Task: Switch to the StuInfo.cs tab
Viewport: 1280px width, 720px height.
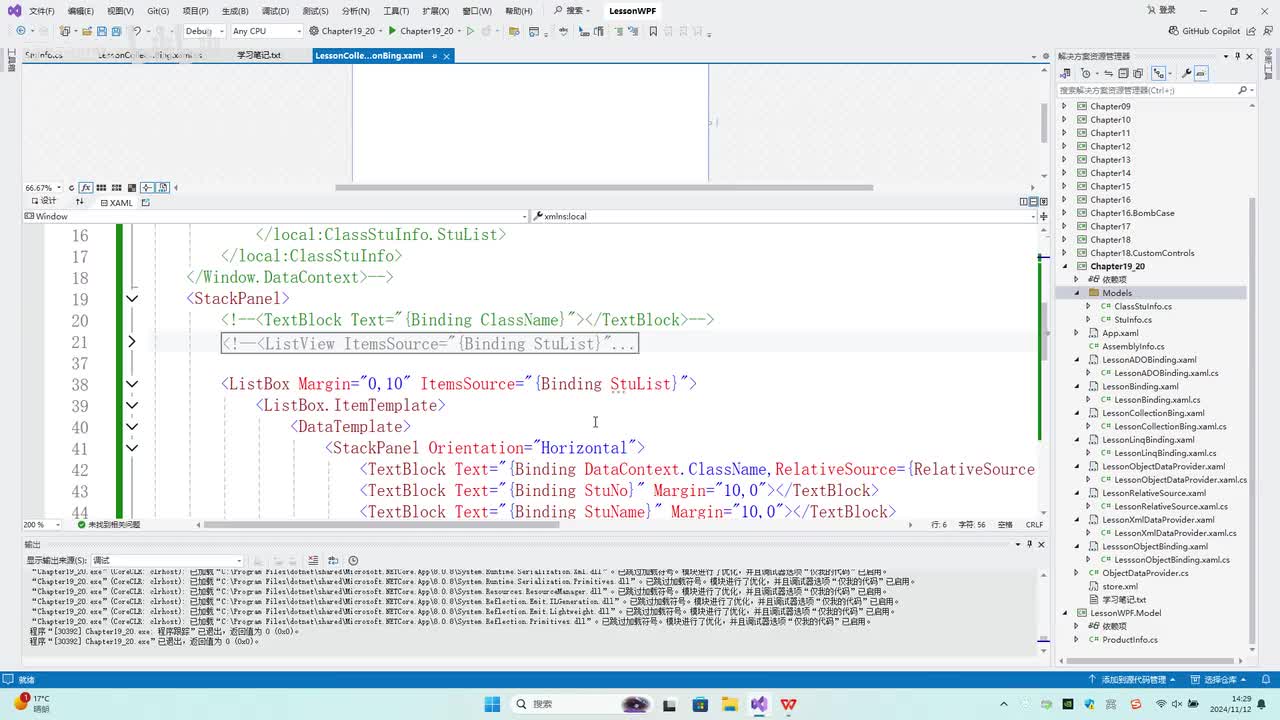Action: pos(44,56)
